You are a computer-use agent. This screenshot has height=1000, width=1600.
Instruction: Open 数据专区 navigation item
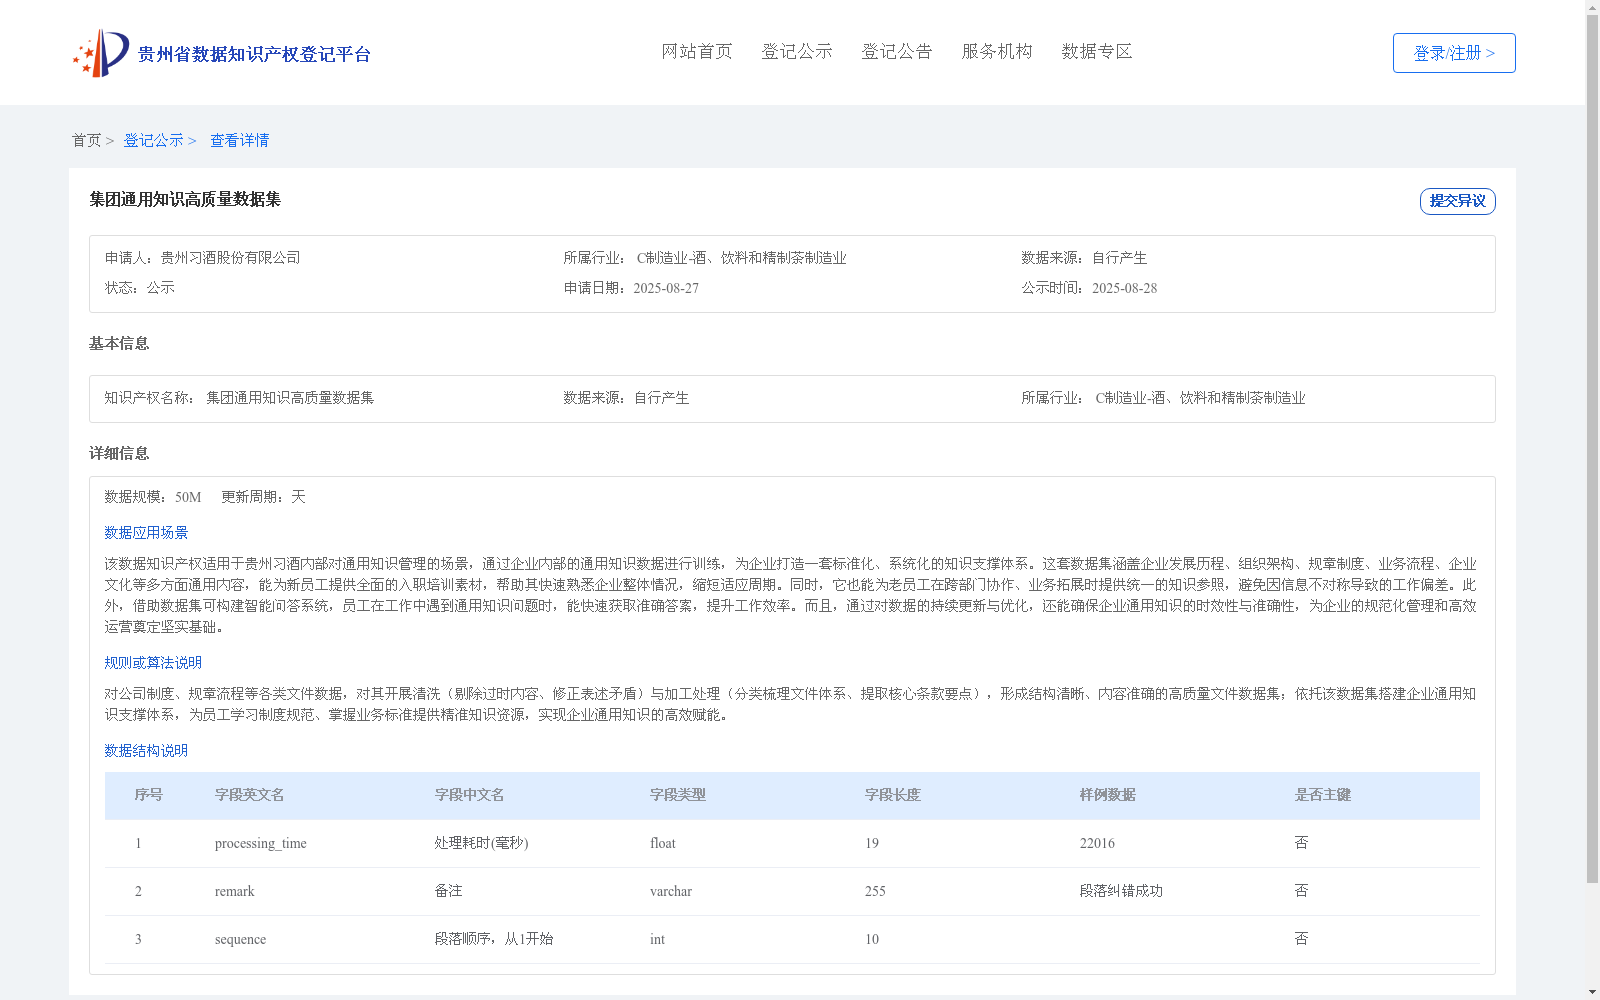click(1097, 51)
